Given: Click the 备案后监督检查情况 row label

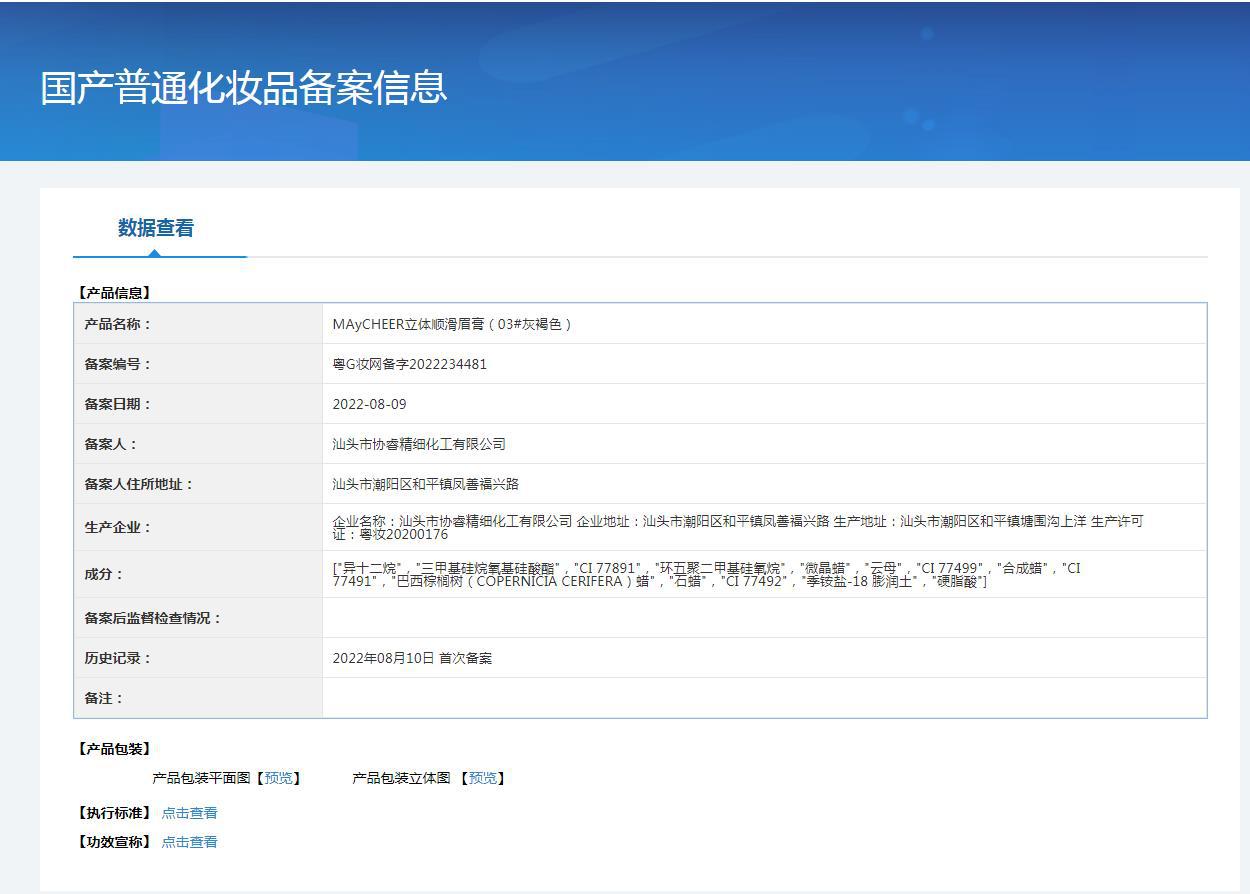Looking at the screenshot, I should click(153, 618).
